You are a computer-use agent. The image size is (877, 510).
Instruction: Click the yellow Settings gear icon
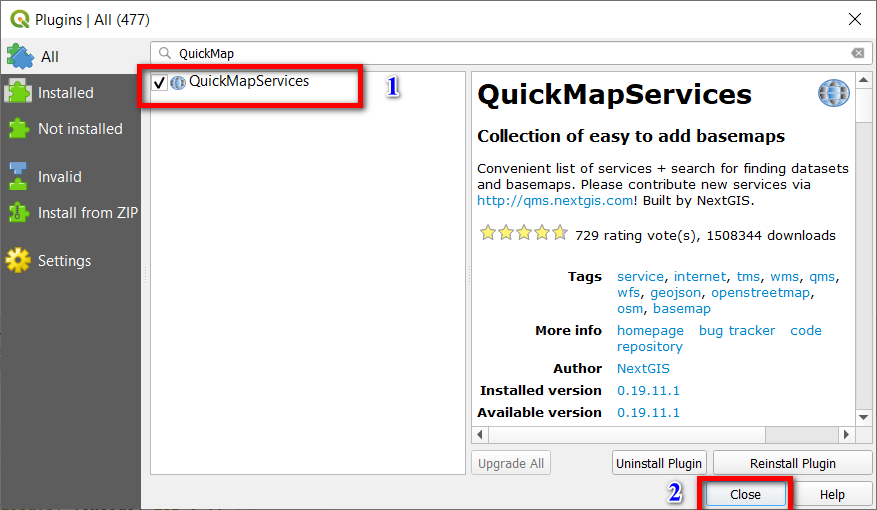[x=18, y=260]
